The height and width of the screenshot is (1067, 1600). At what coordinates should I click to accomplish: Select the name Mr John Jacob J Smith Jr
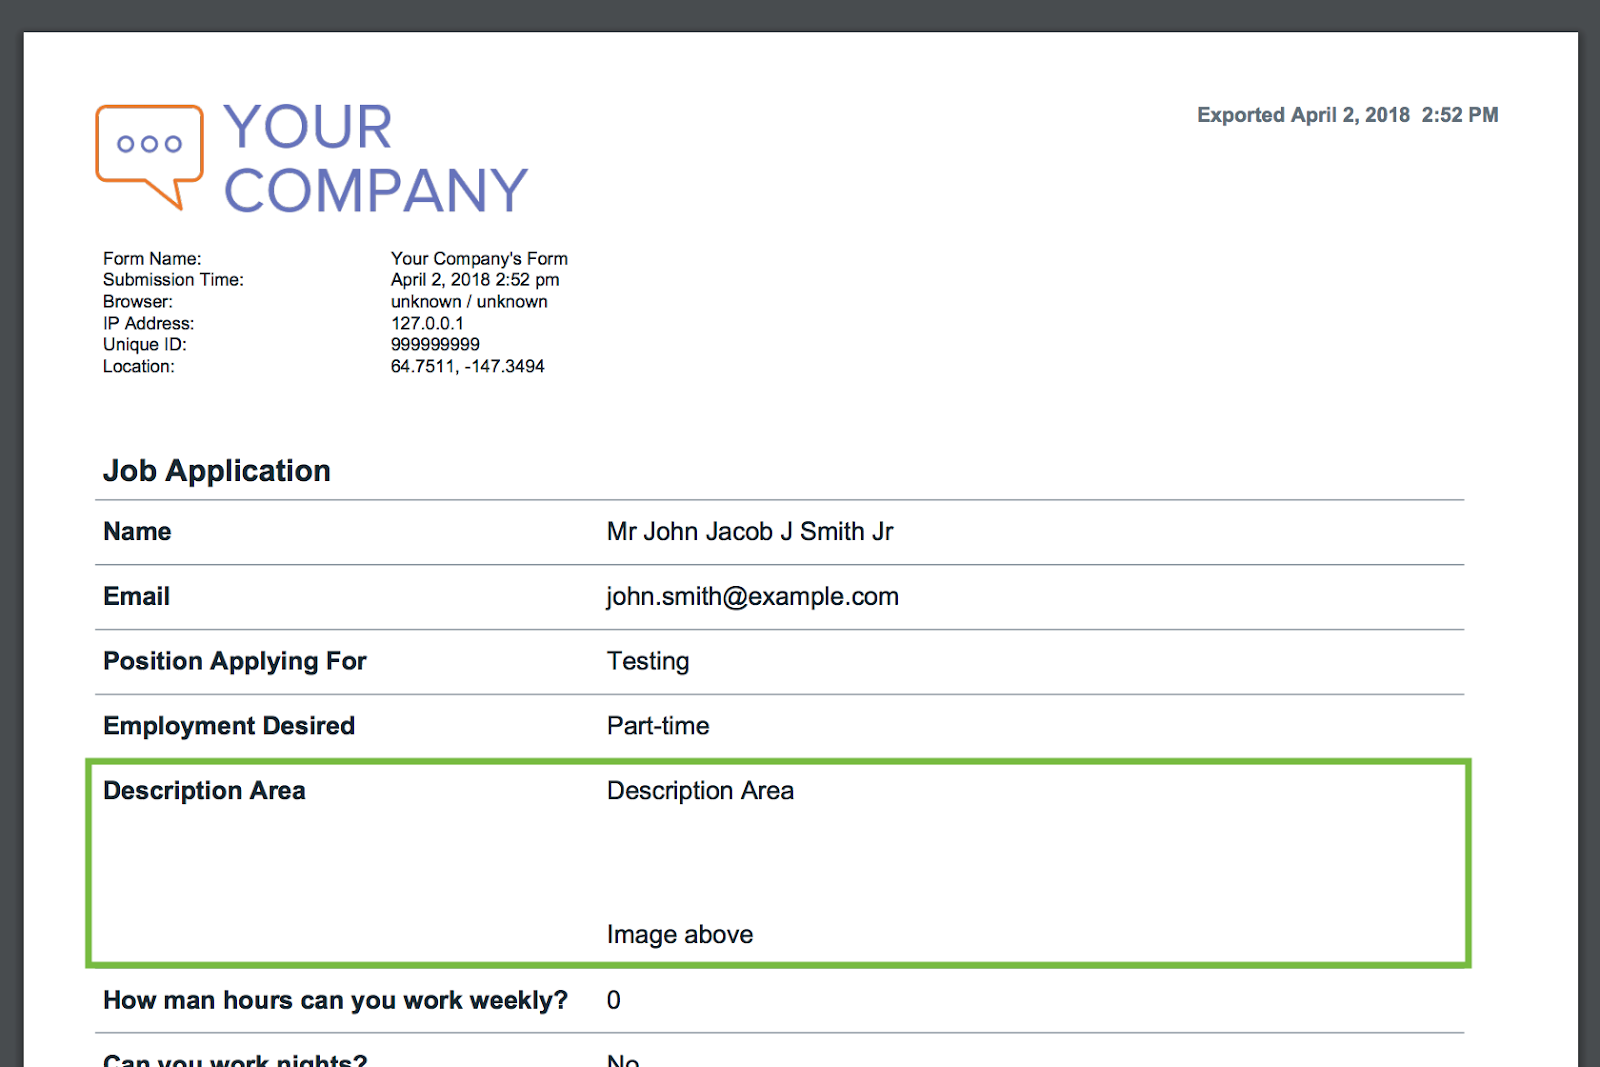pyautogui.click(x=750, y=532)
